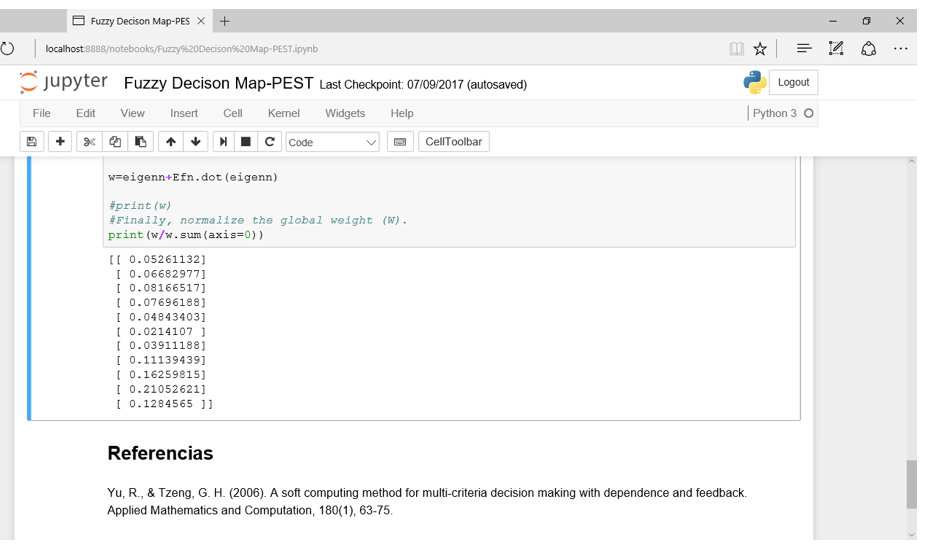
Task: Click the Logout button
Action: [x=793, y=82]
